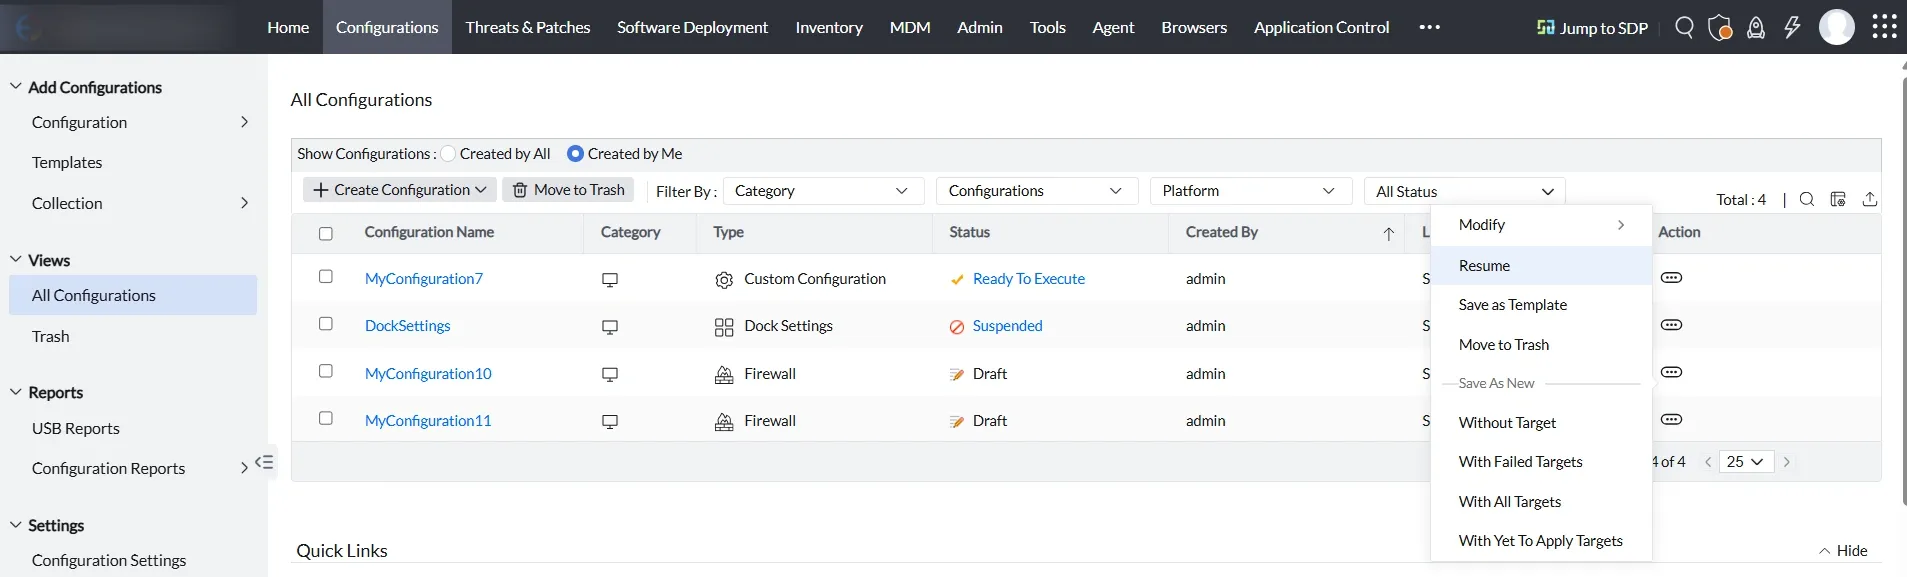Click the Draft status icon for MyConfiguration11
Screen dimensions: 1907x577
tap(957, 422)
